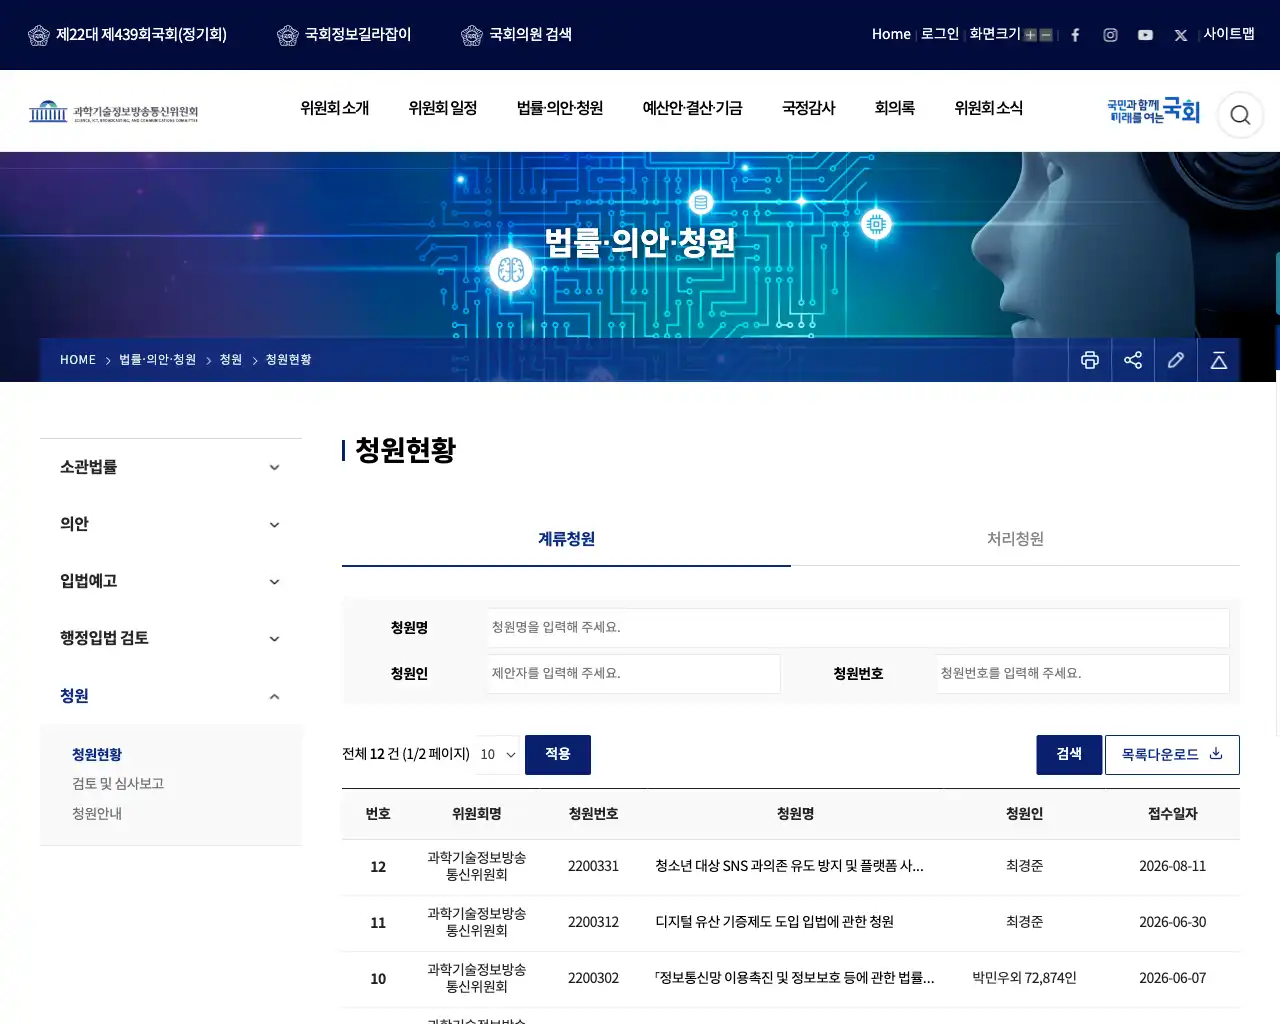Open 검토 및 심사보고 sidebar item
The height and width of the screenshot is (1024, 1280).
118,784
